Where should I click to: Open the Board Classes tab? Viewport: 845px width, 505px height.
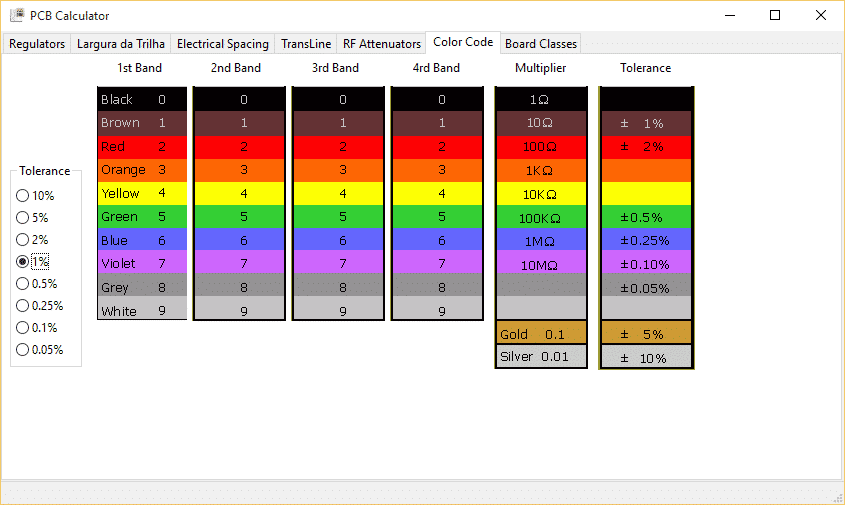tap(540, 44)
